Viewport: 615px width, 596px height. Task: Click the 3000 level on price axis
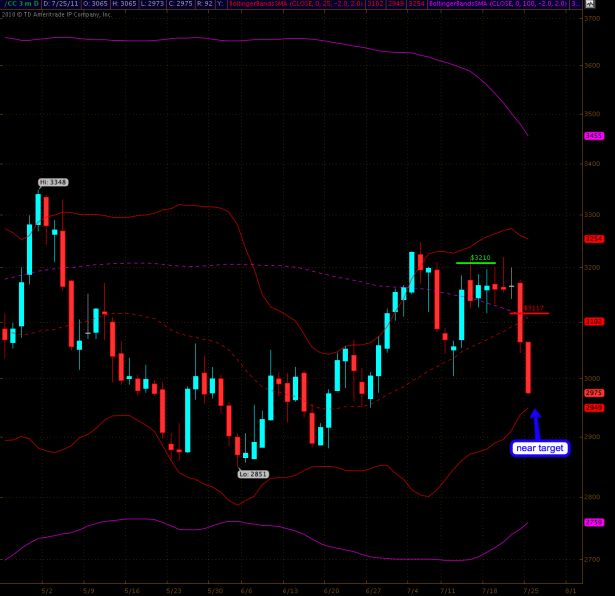pyautogui.click(x=594, y=378)
